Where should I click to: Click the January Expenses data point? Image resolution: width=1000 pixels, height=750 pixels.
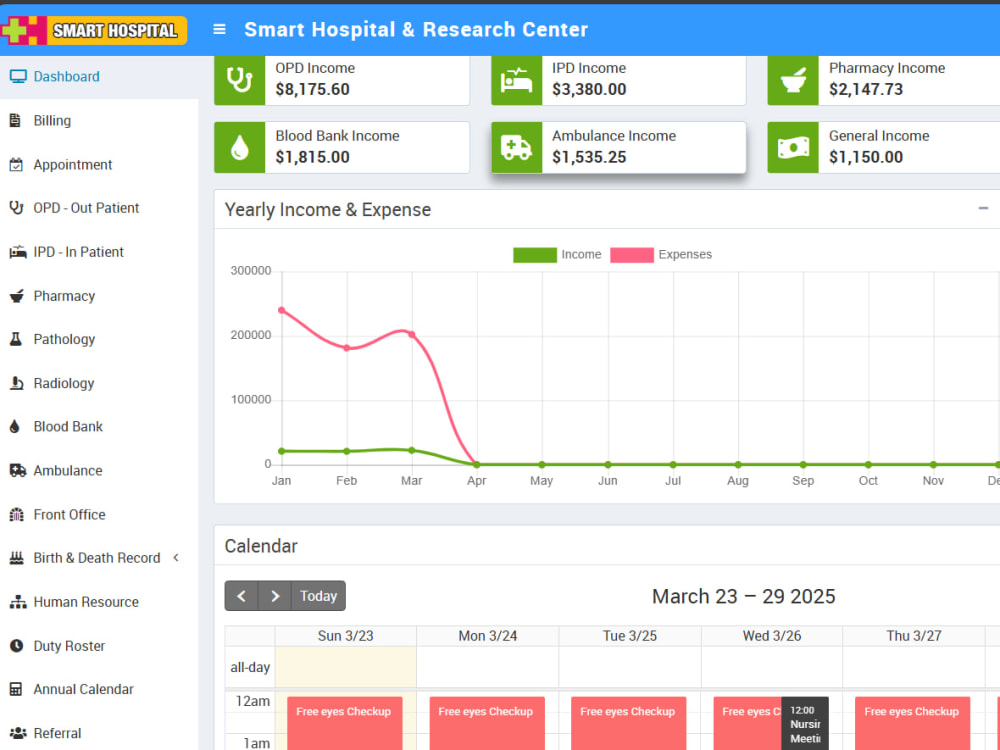click(282, 311)
